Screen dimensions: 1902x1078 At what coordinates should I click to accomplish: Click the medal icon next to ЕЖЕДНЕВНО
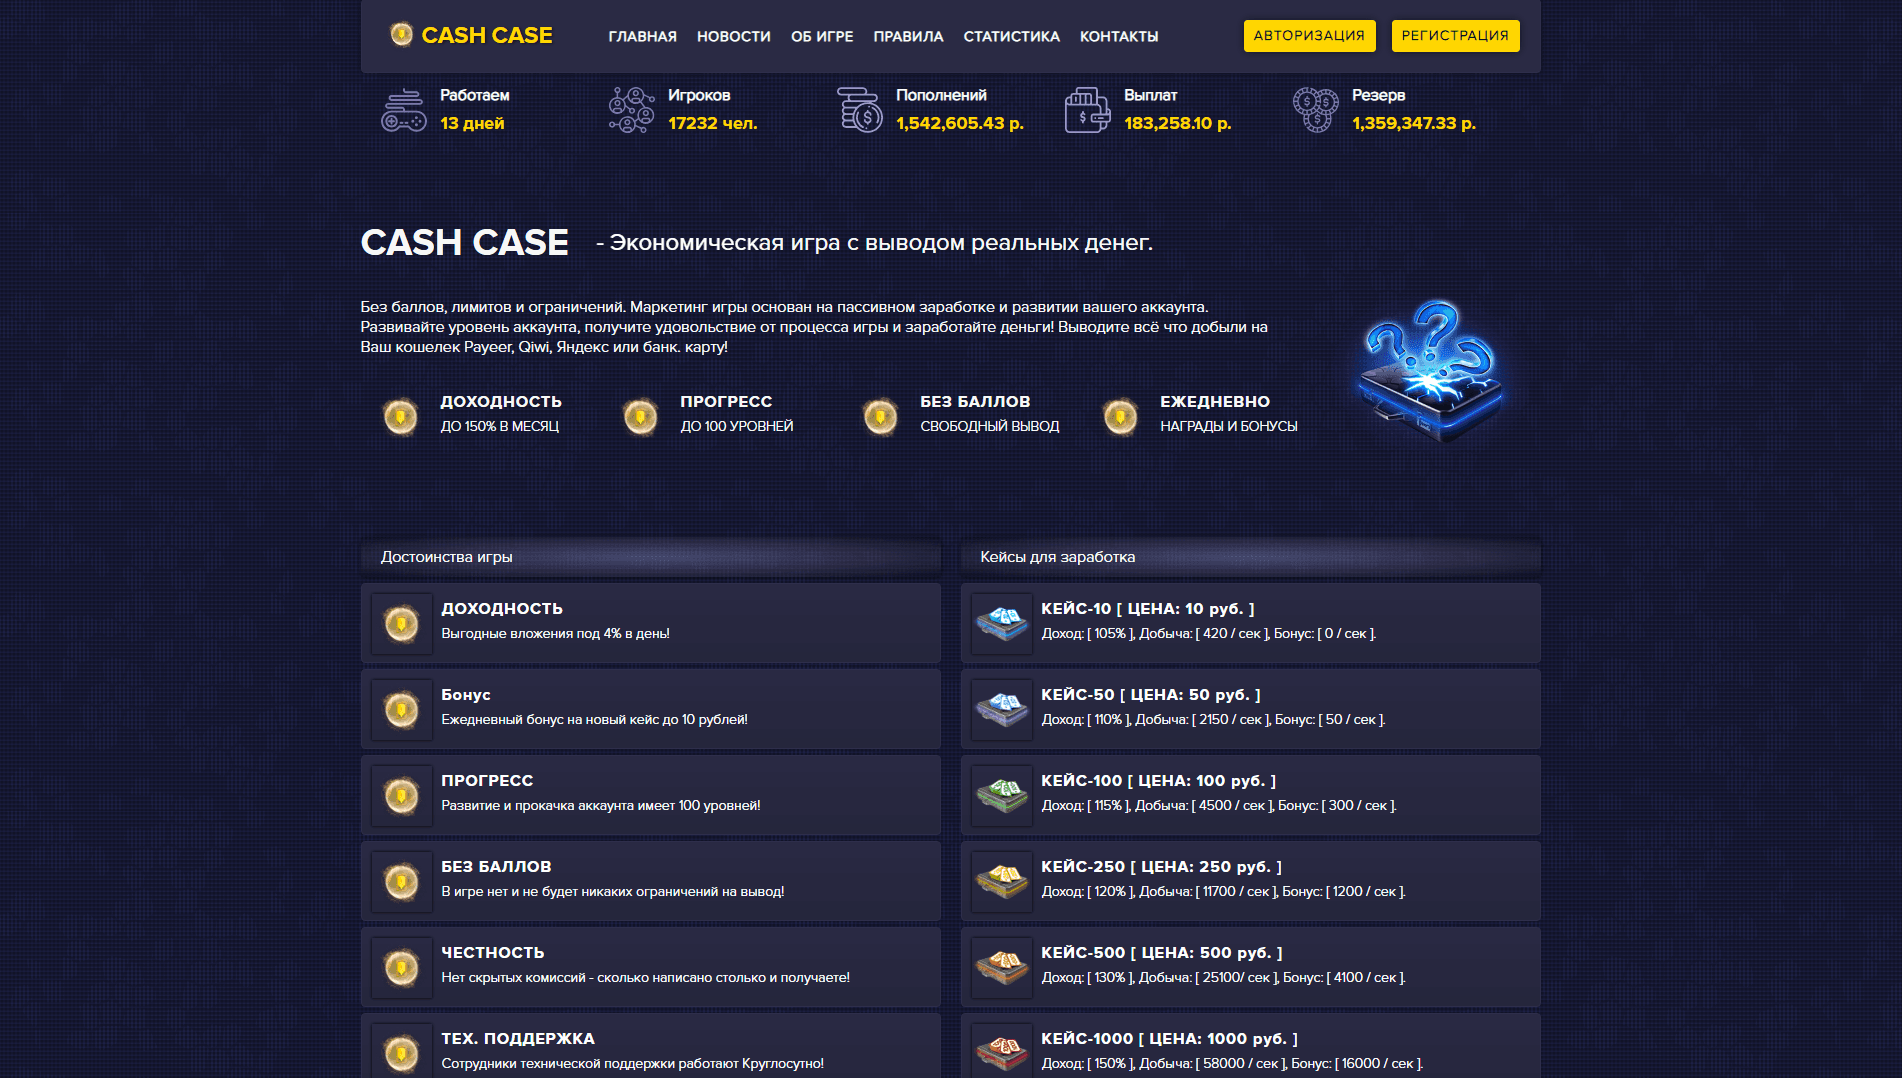pos(1121,414)
